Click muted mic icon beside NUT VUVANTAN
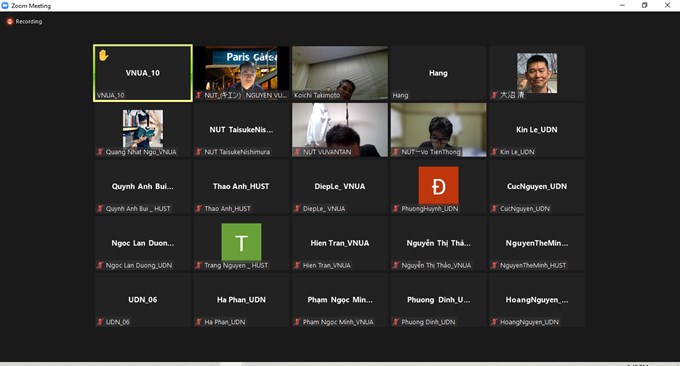Image resolution: width=680 pixels, height=366 pixels. pyautogui.click(x=298, y=152)
